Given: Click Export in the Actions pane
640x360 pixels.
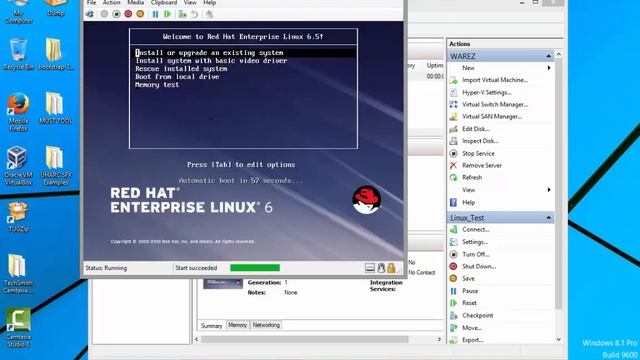Looking at the screenshot, I should [x=473, y=340].
